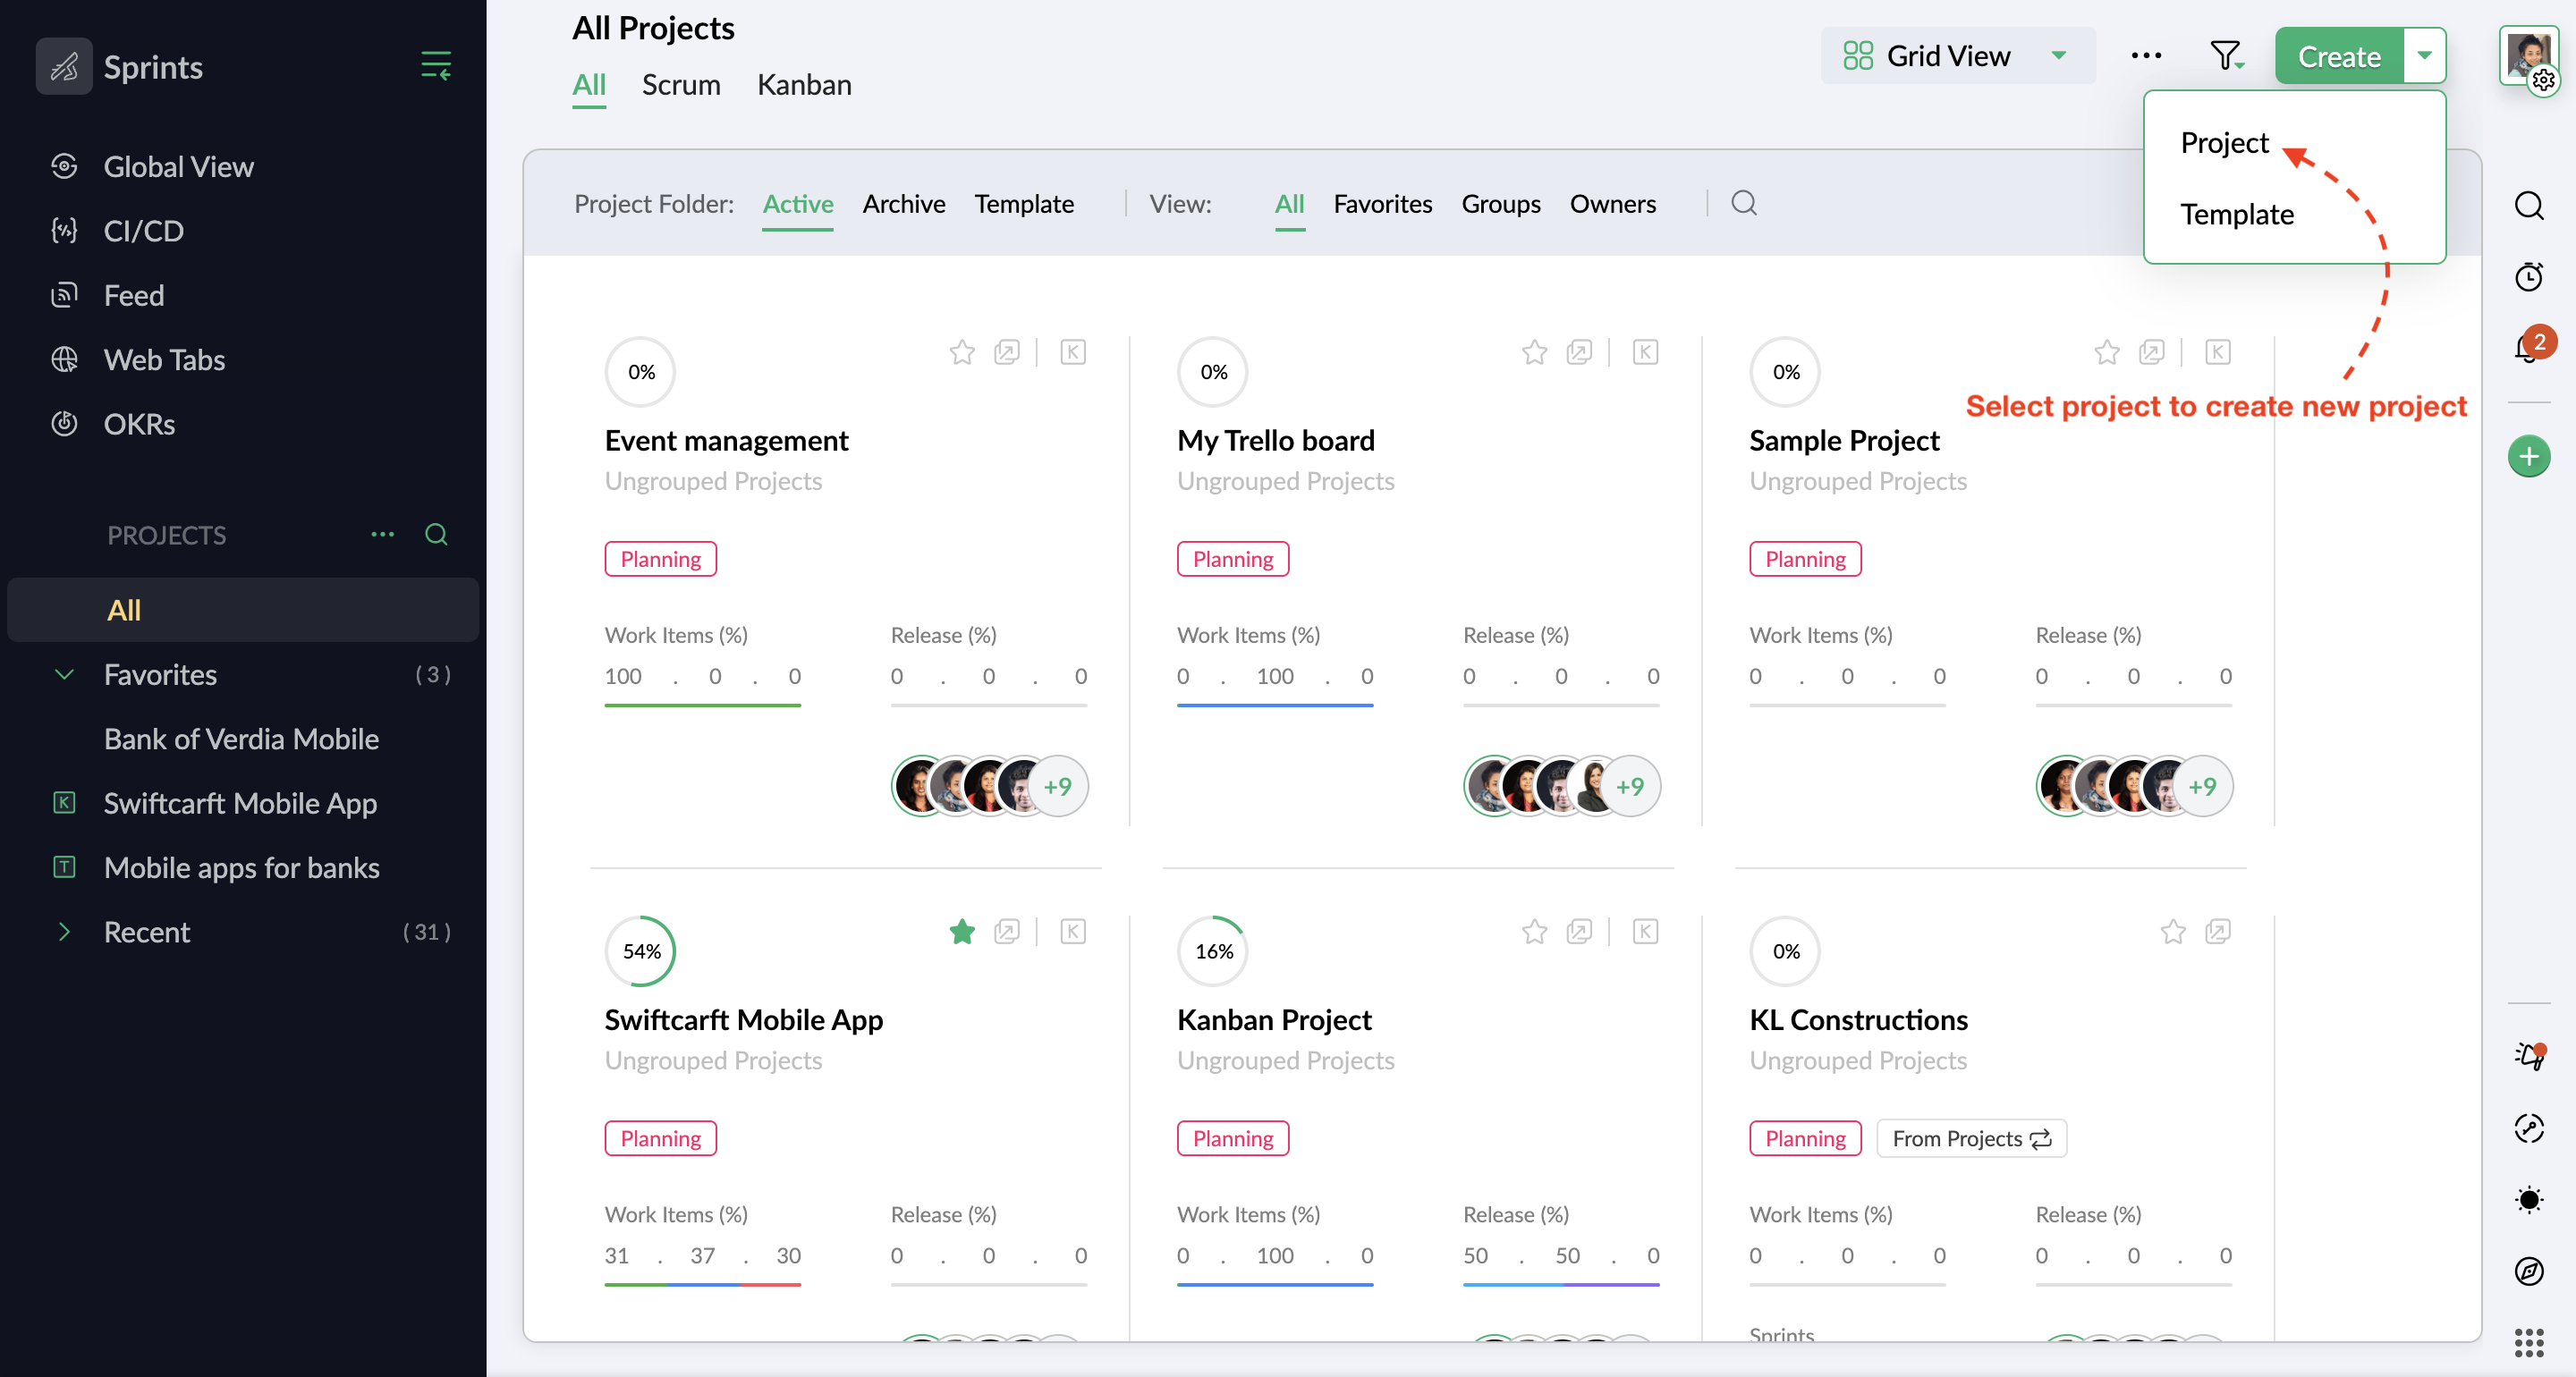Collapse the sidebar using the menu toggle icon
Viewport: 2576px width, 1377px height.
(435, 66)
